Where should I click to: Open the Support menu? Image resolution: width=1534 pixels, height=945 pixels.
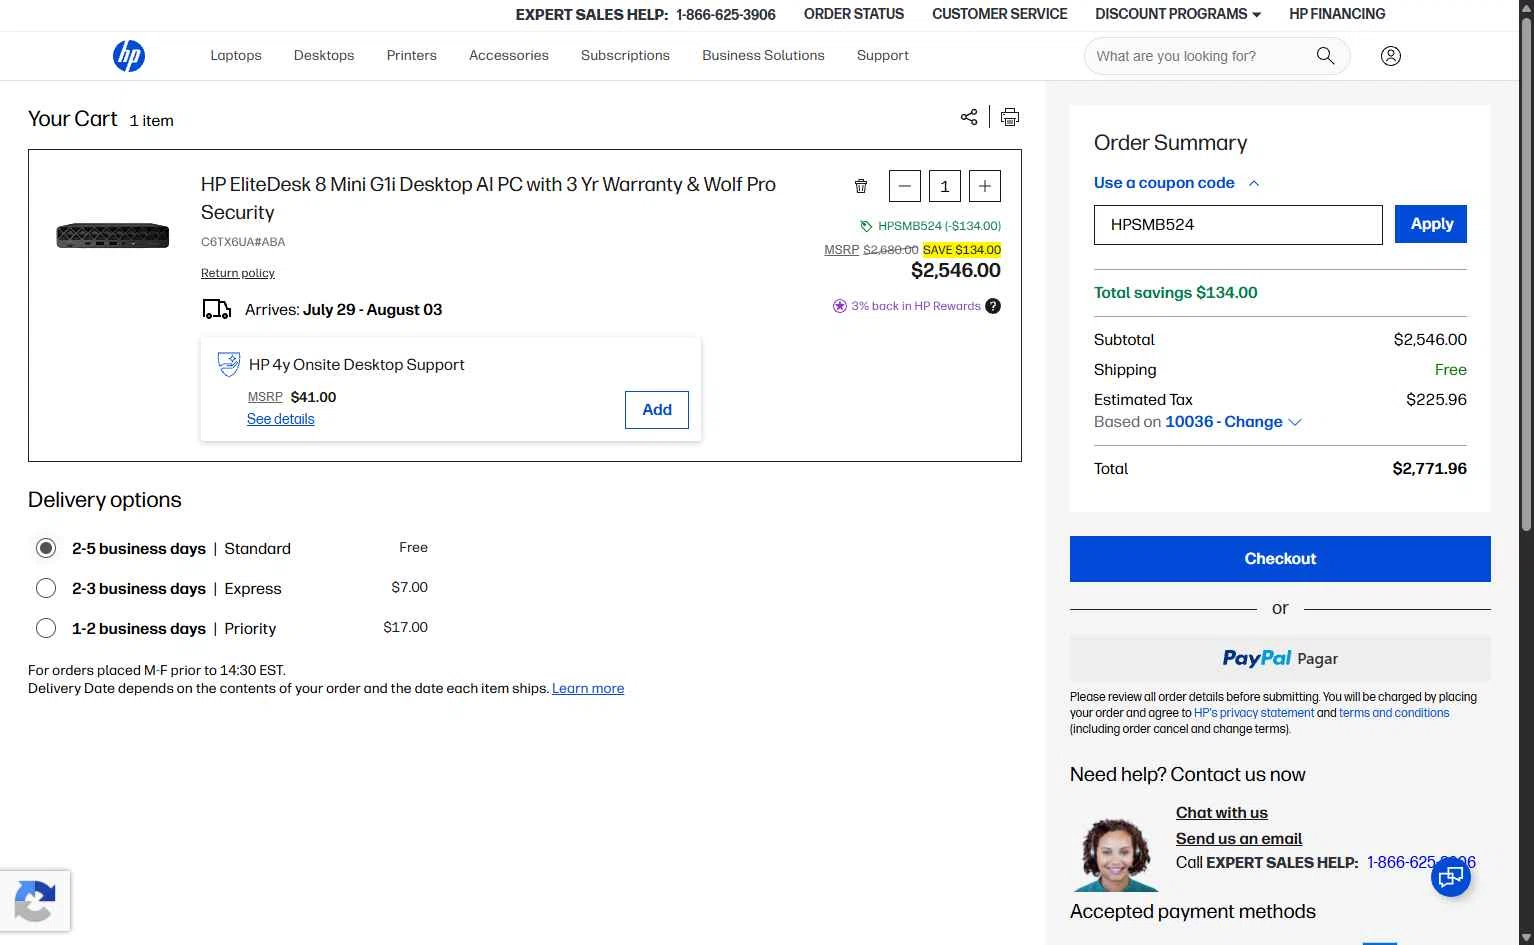point(883,56)
